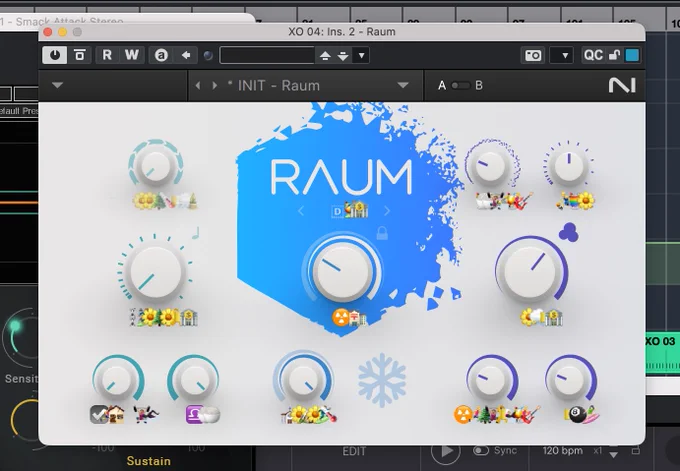This screenshot has width=680, height=471.
Task: Open the preset management dropdown arrow
Action: click(x=361, y=56)
